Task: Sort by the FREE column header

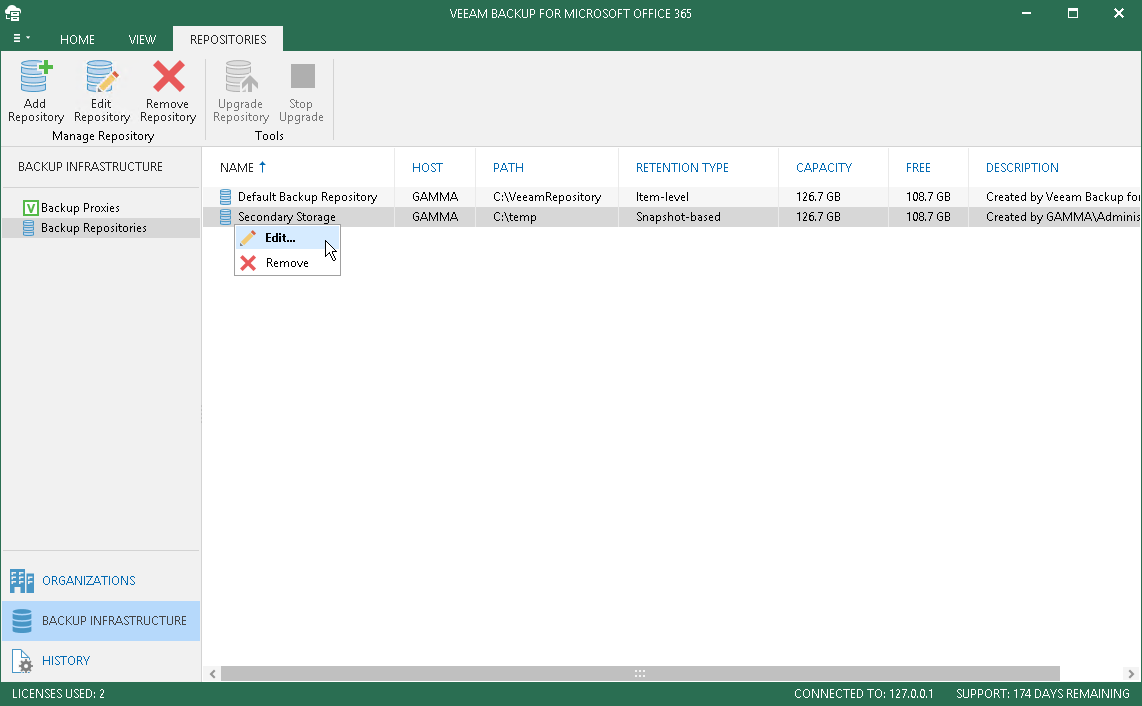Action: 918,168
